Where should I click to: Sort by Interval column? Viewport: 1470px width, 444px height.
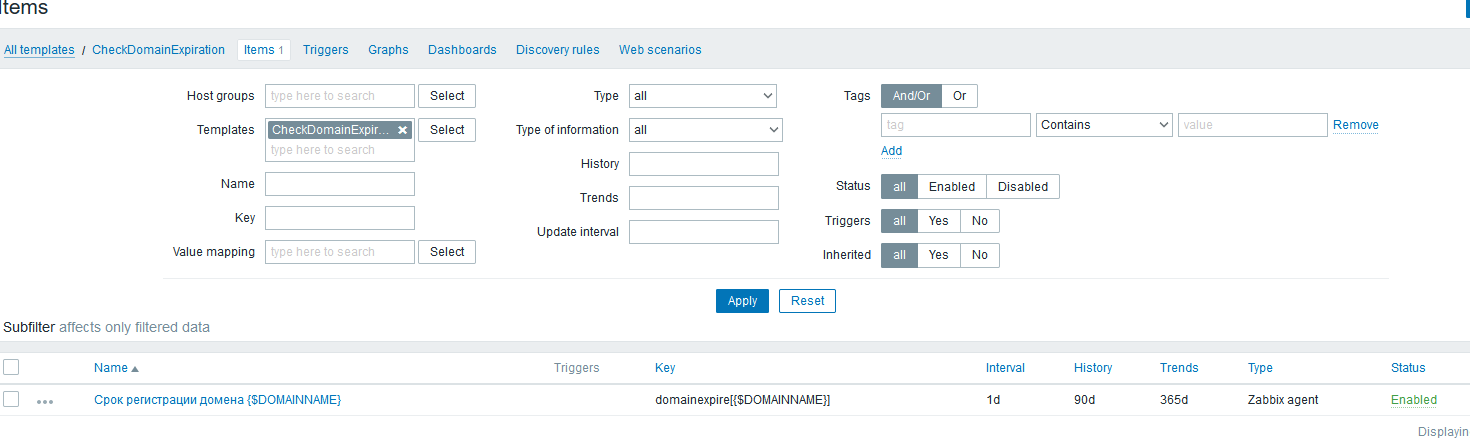click(x=1005, y=368)
